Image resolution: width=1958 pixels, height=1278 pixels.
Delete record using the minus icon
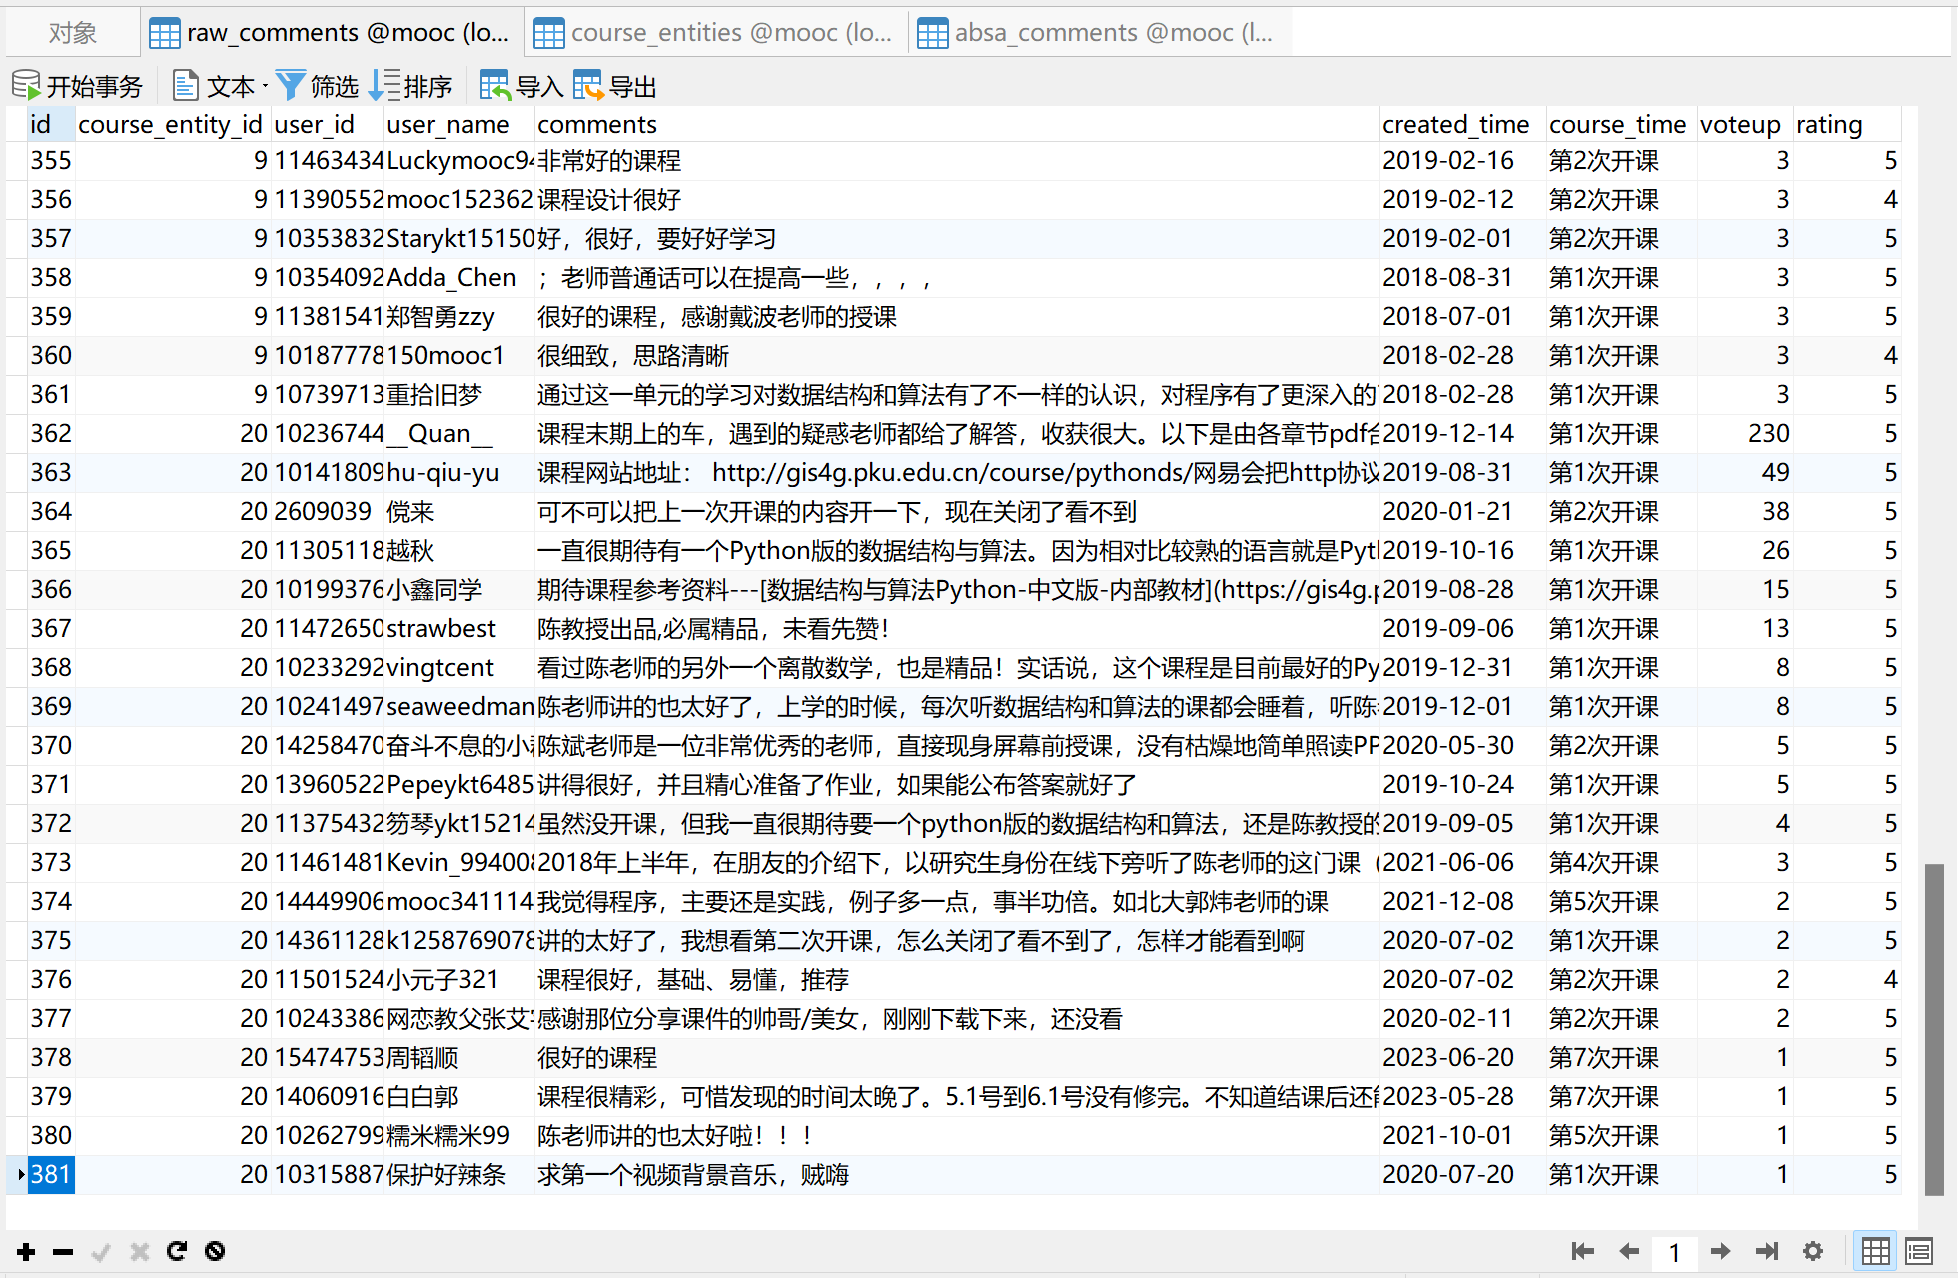[63, 1251]
